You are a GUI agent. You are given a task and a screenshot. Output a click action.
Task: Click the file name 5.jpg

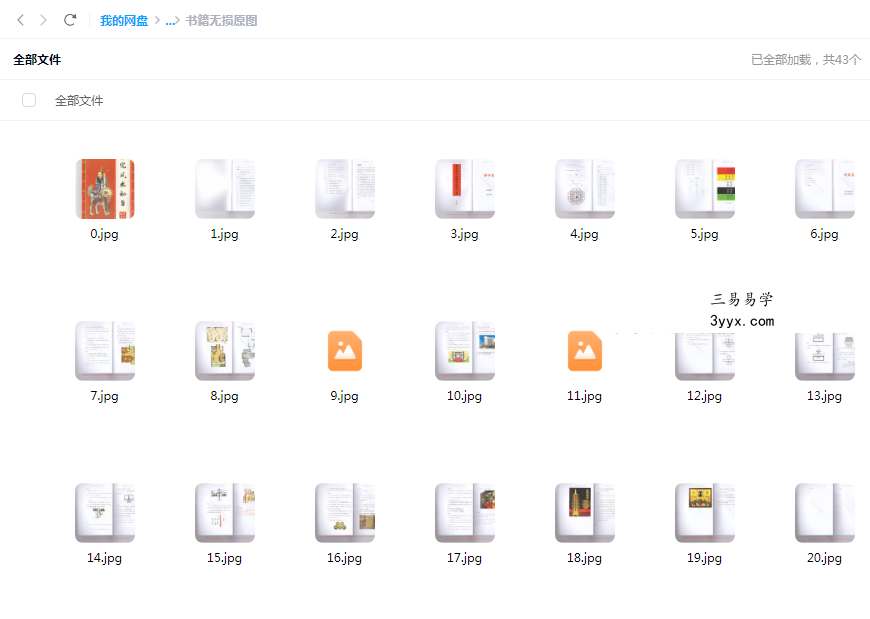click(705, 234)
